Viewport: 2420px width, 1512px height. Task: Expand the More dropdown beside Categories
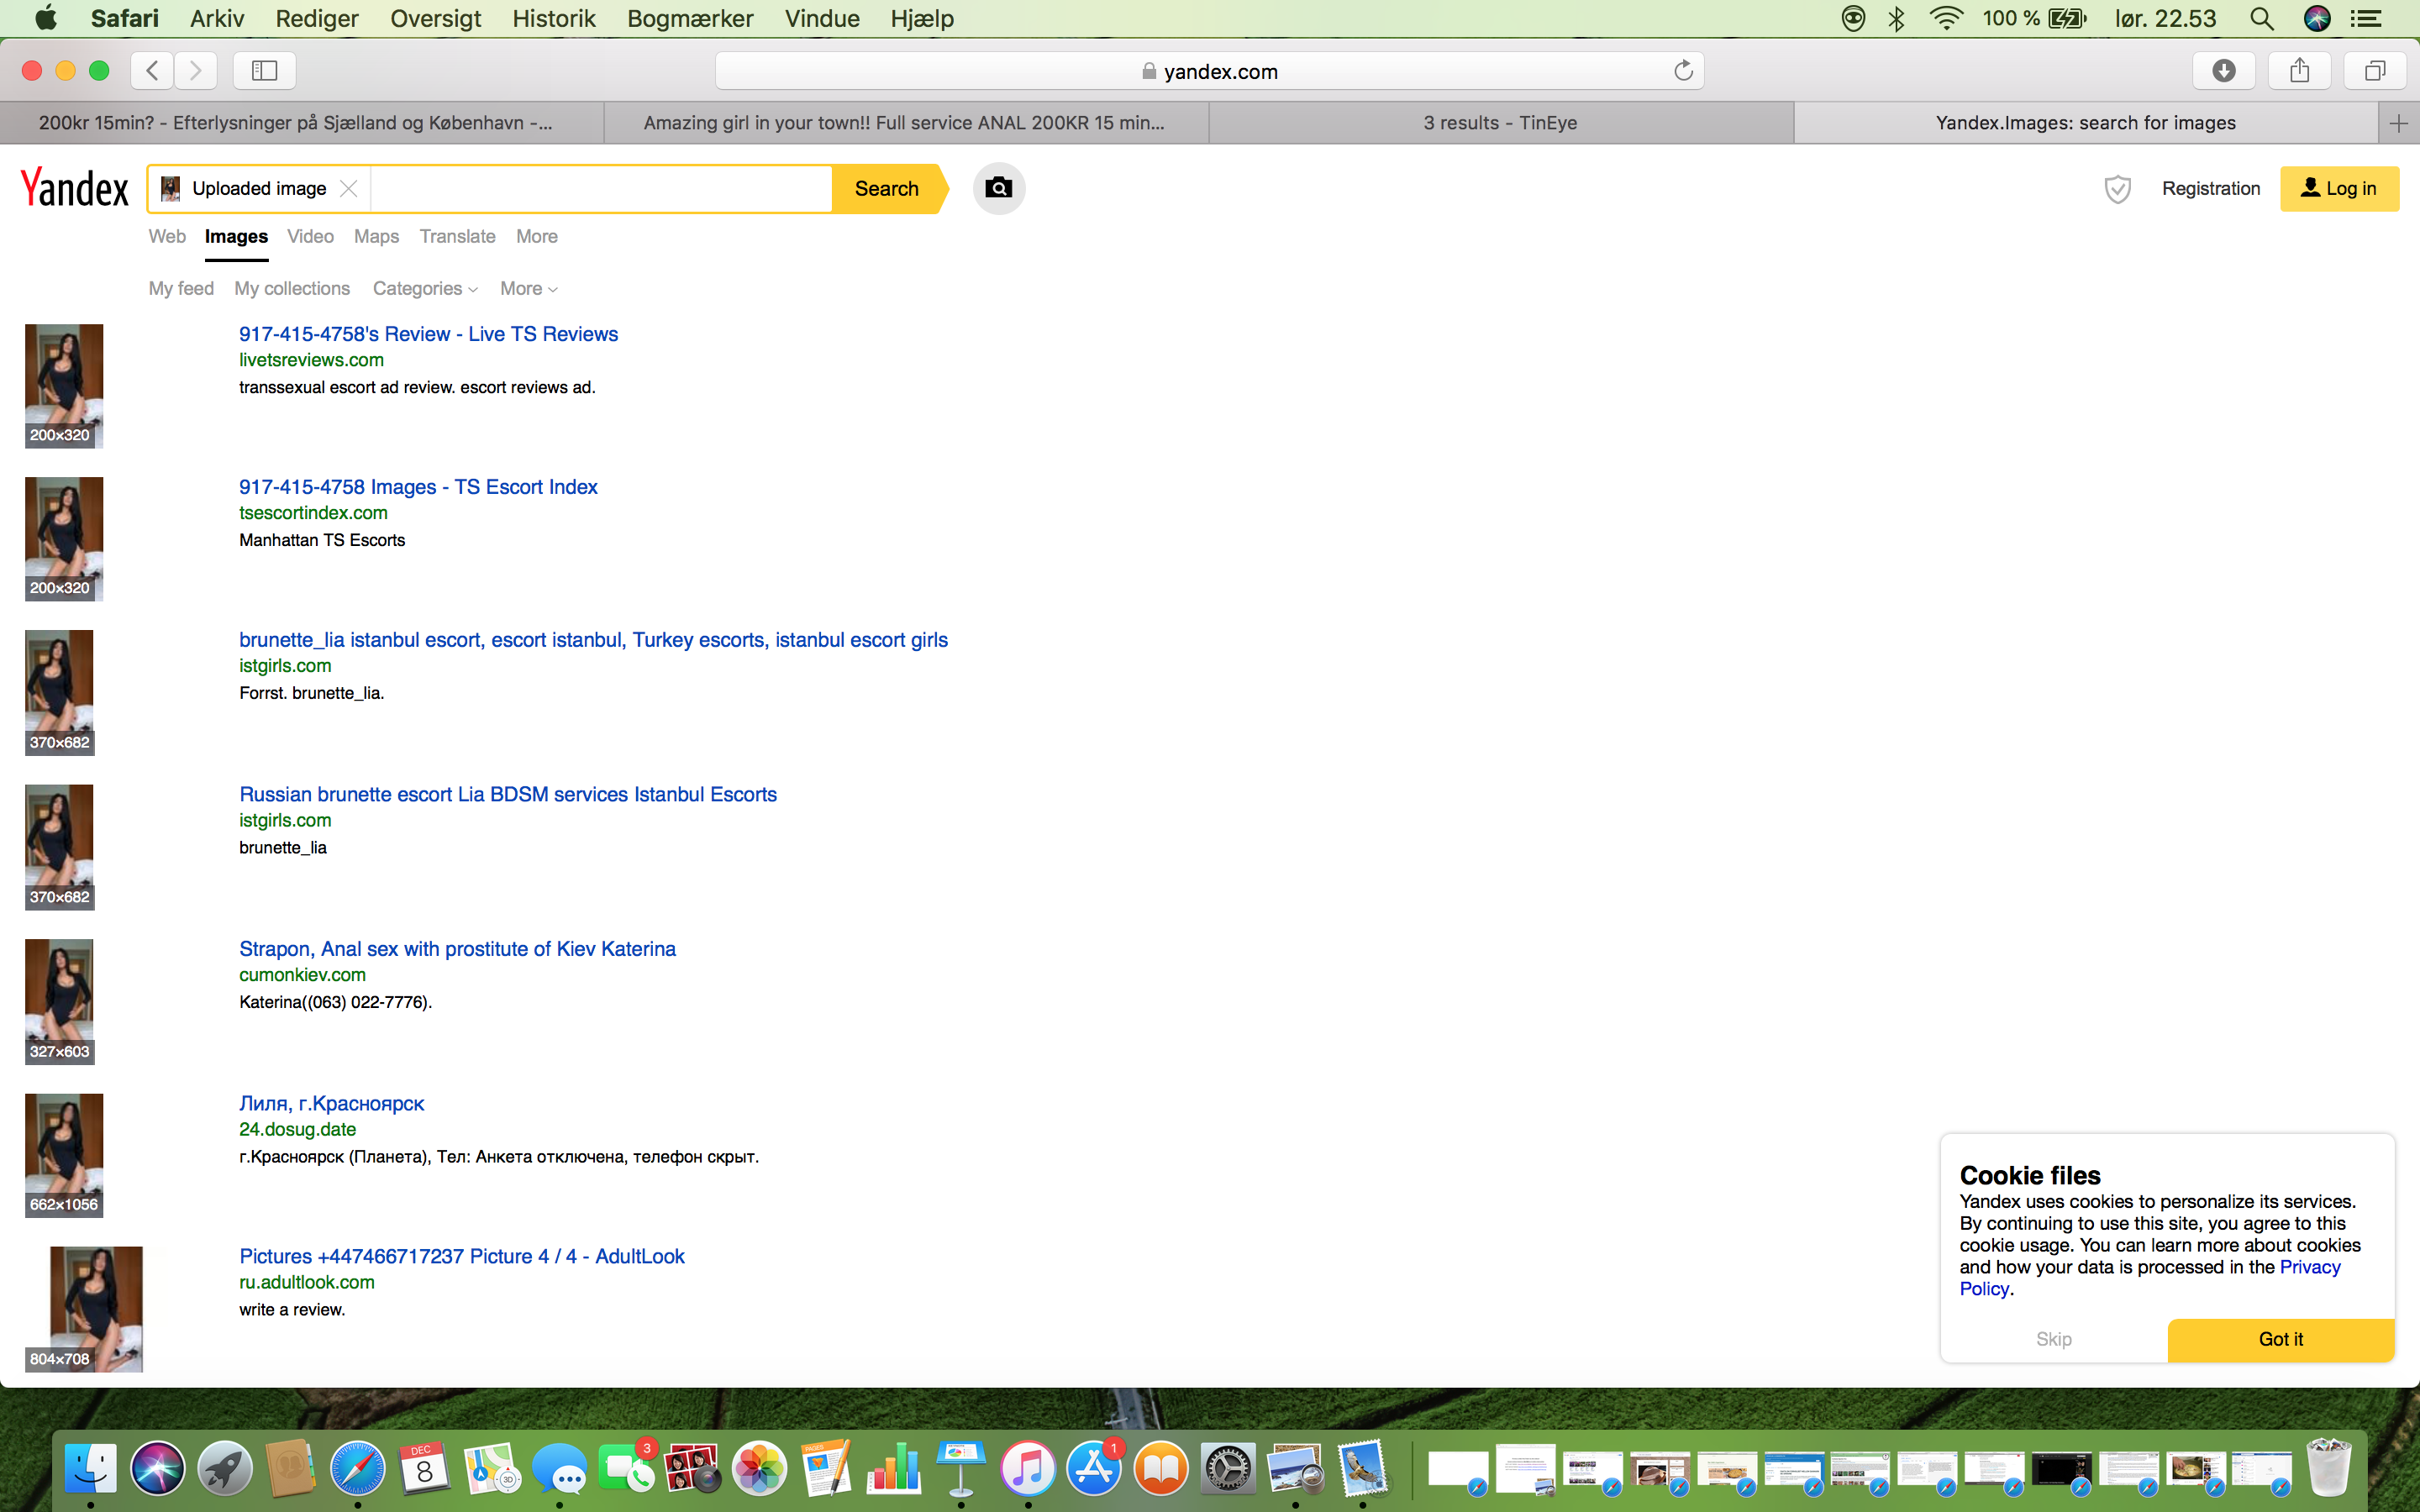click(528, 288)
